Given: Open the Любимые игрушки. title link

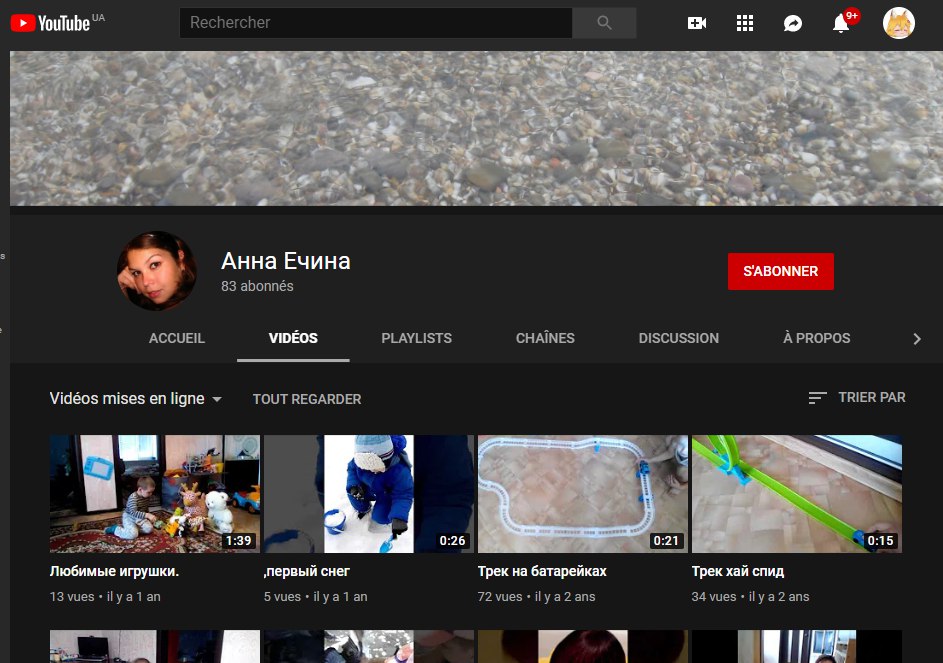Looking at the screenshot, I should [114, 572].
